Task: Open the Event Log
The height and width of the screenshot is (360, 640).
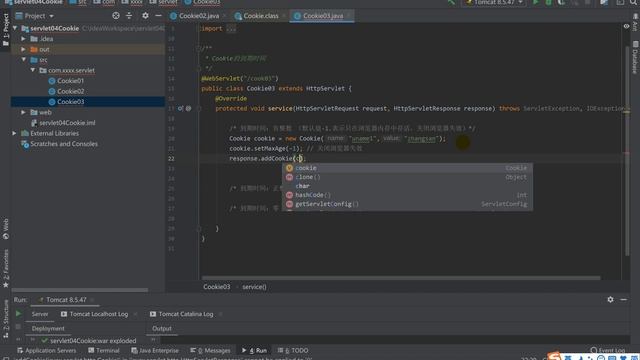Action: pos(607,350)
